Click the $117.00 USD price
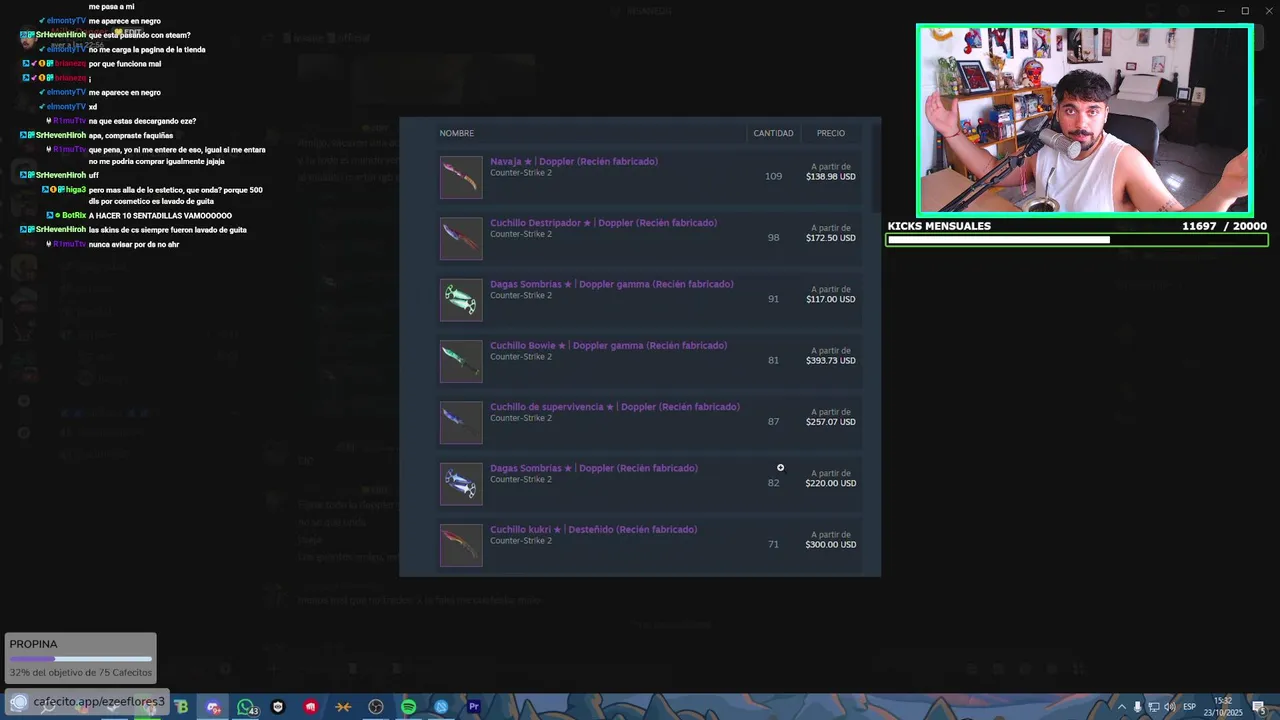This screenshot has height=720, width=1280. click(831, 299)
